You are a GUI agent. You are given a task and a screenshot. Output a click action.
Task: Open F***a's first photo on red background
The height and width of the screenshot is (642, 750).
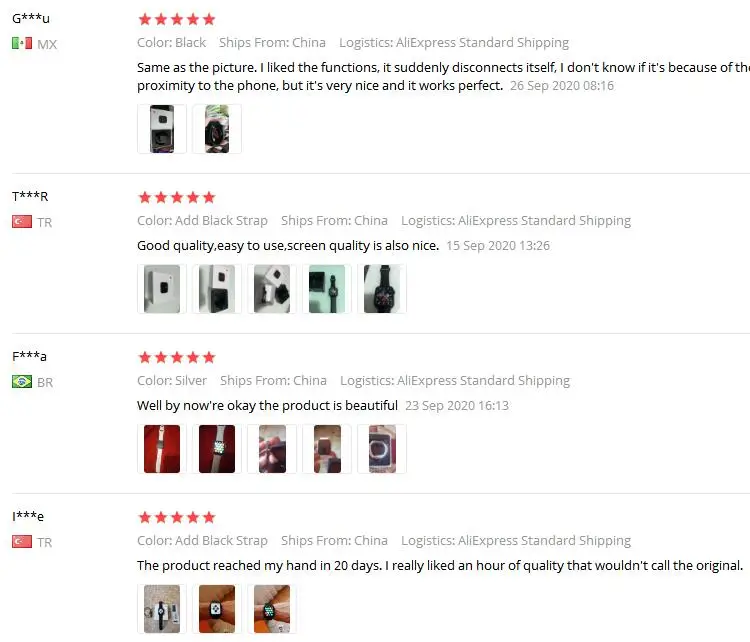(162, 449)
